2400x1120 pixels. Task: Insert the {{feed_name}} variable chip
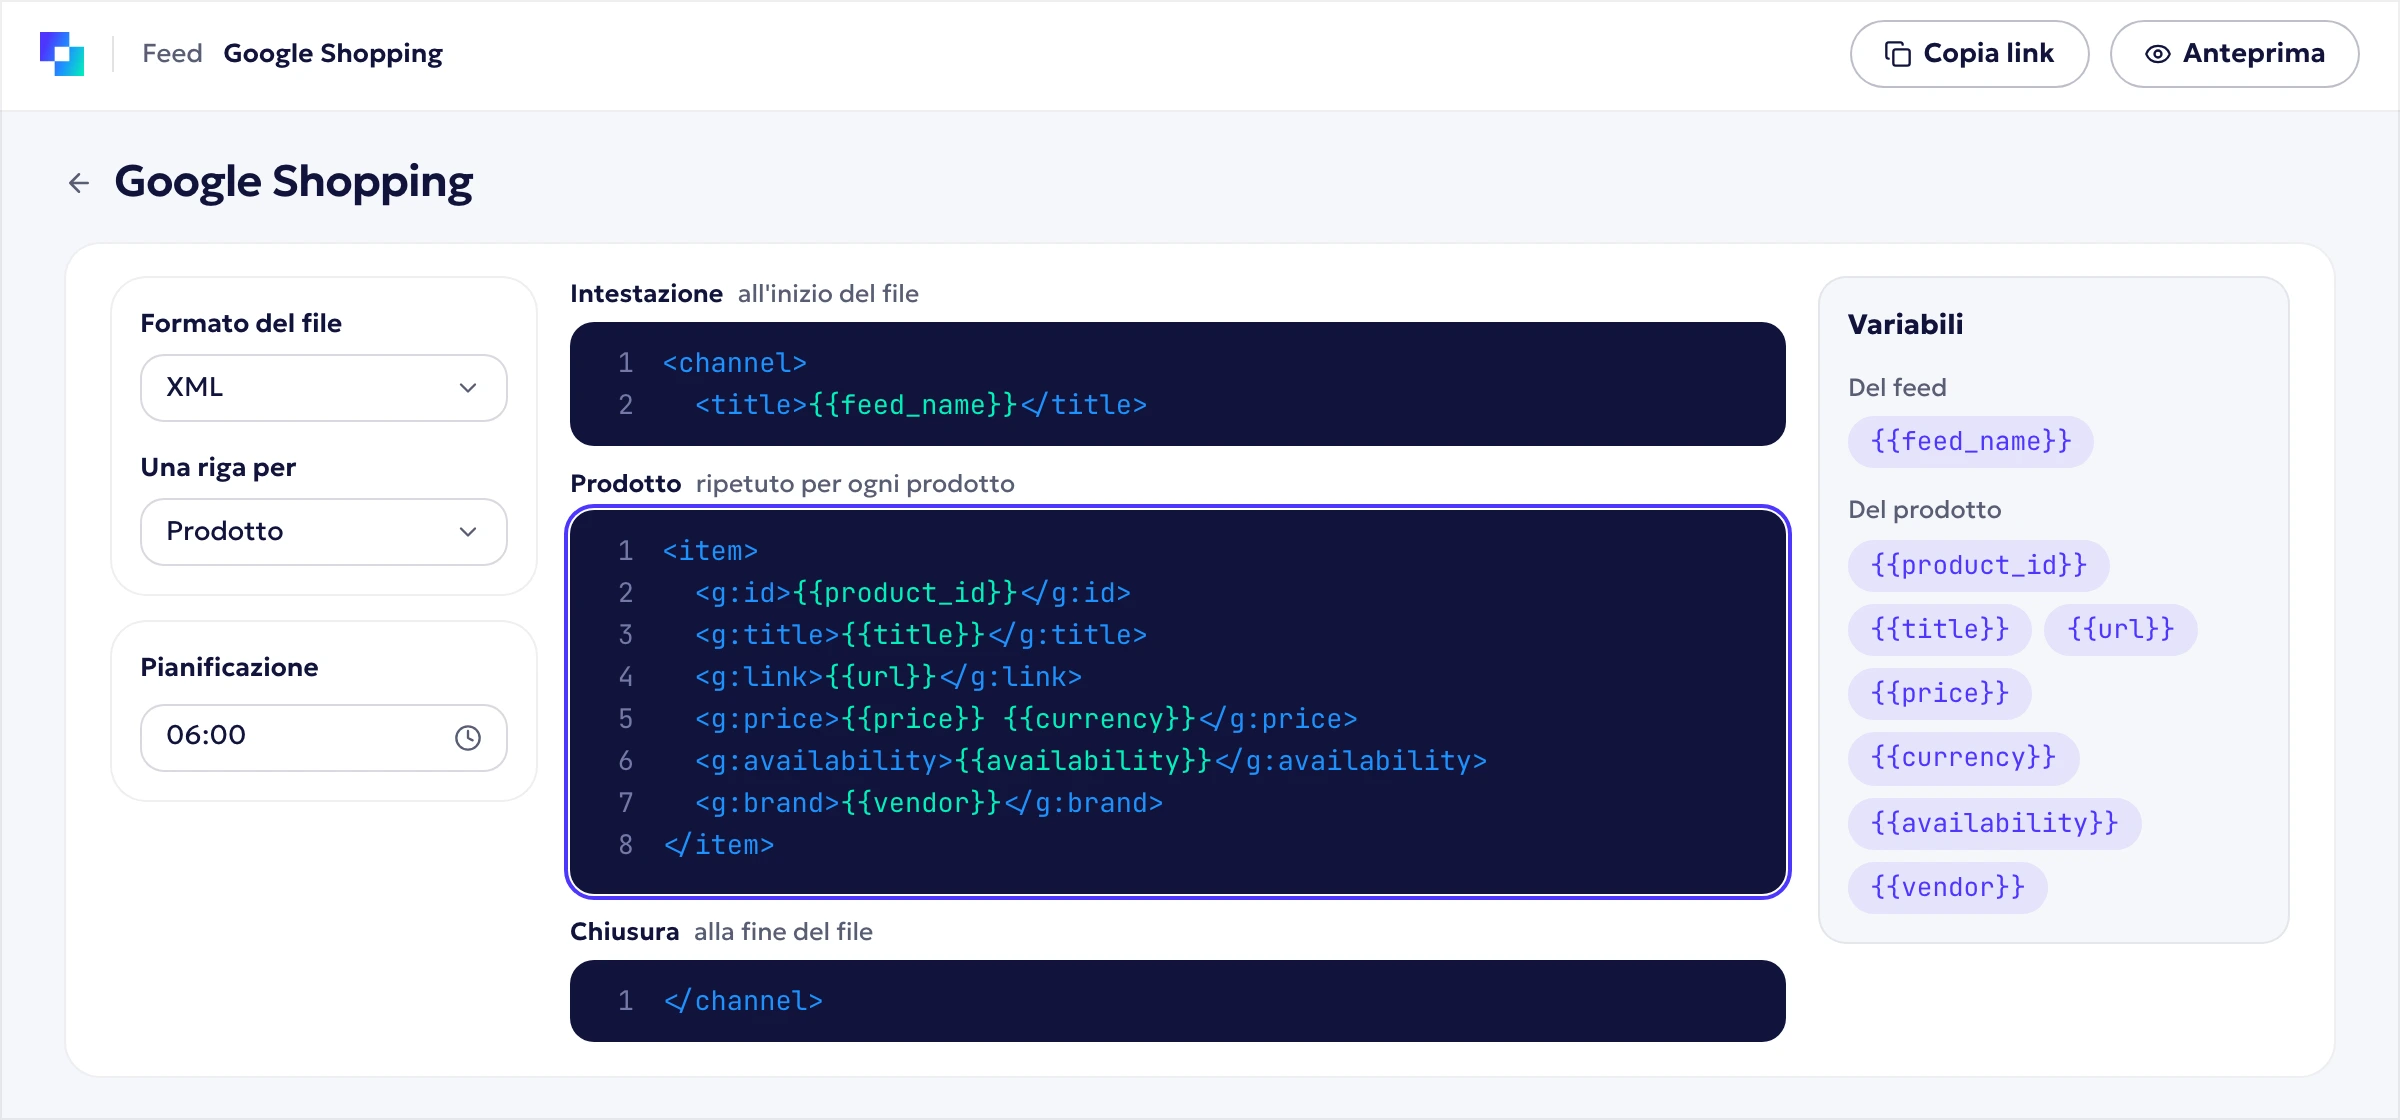pos(1970,442)
